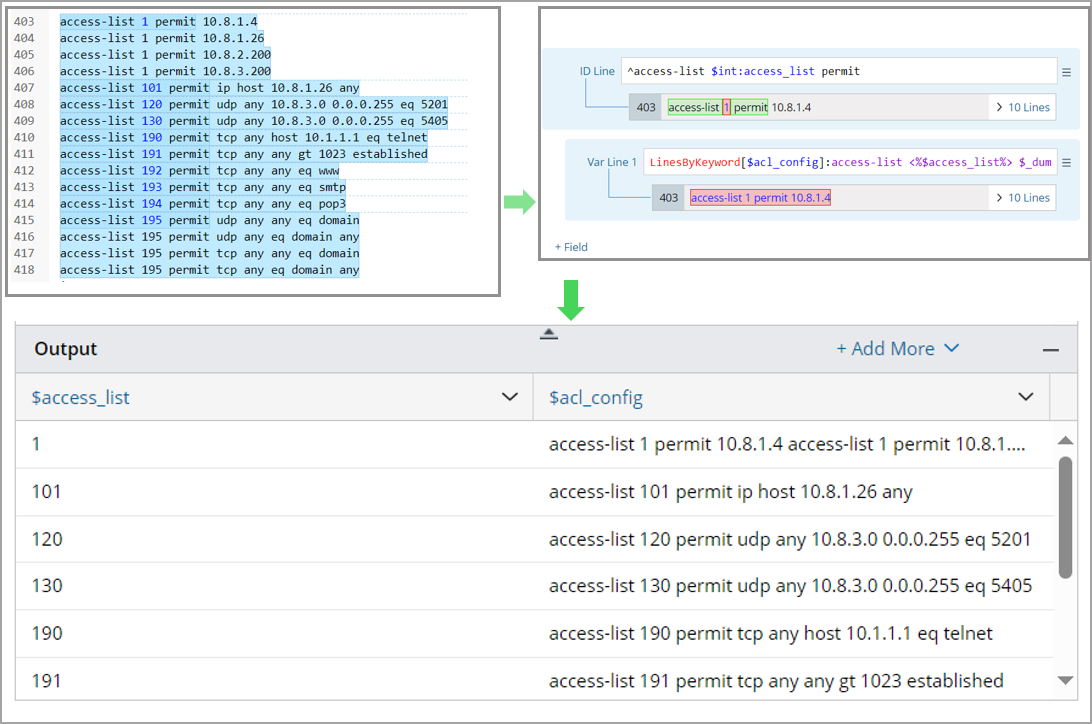Click config line 415 udp any any eq domain

pyautogui.click(x=210, y=220)
